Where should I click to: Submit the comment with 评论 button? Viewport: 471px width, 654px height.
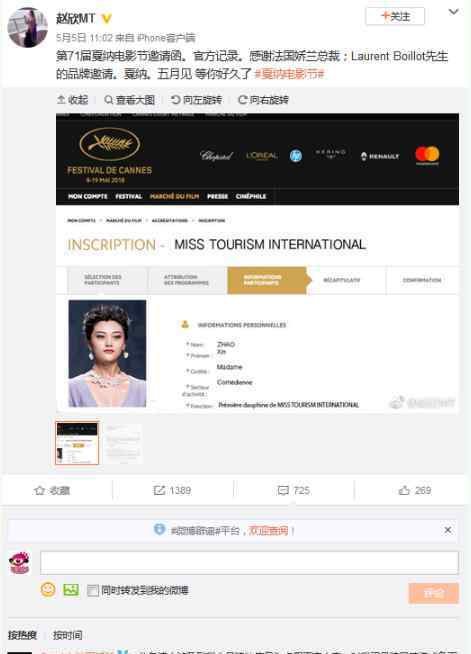[x=434, y=593]
